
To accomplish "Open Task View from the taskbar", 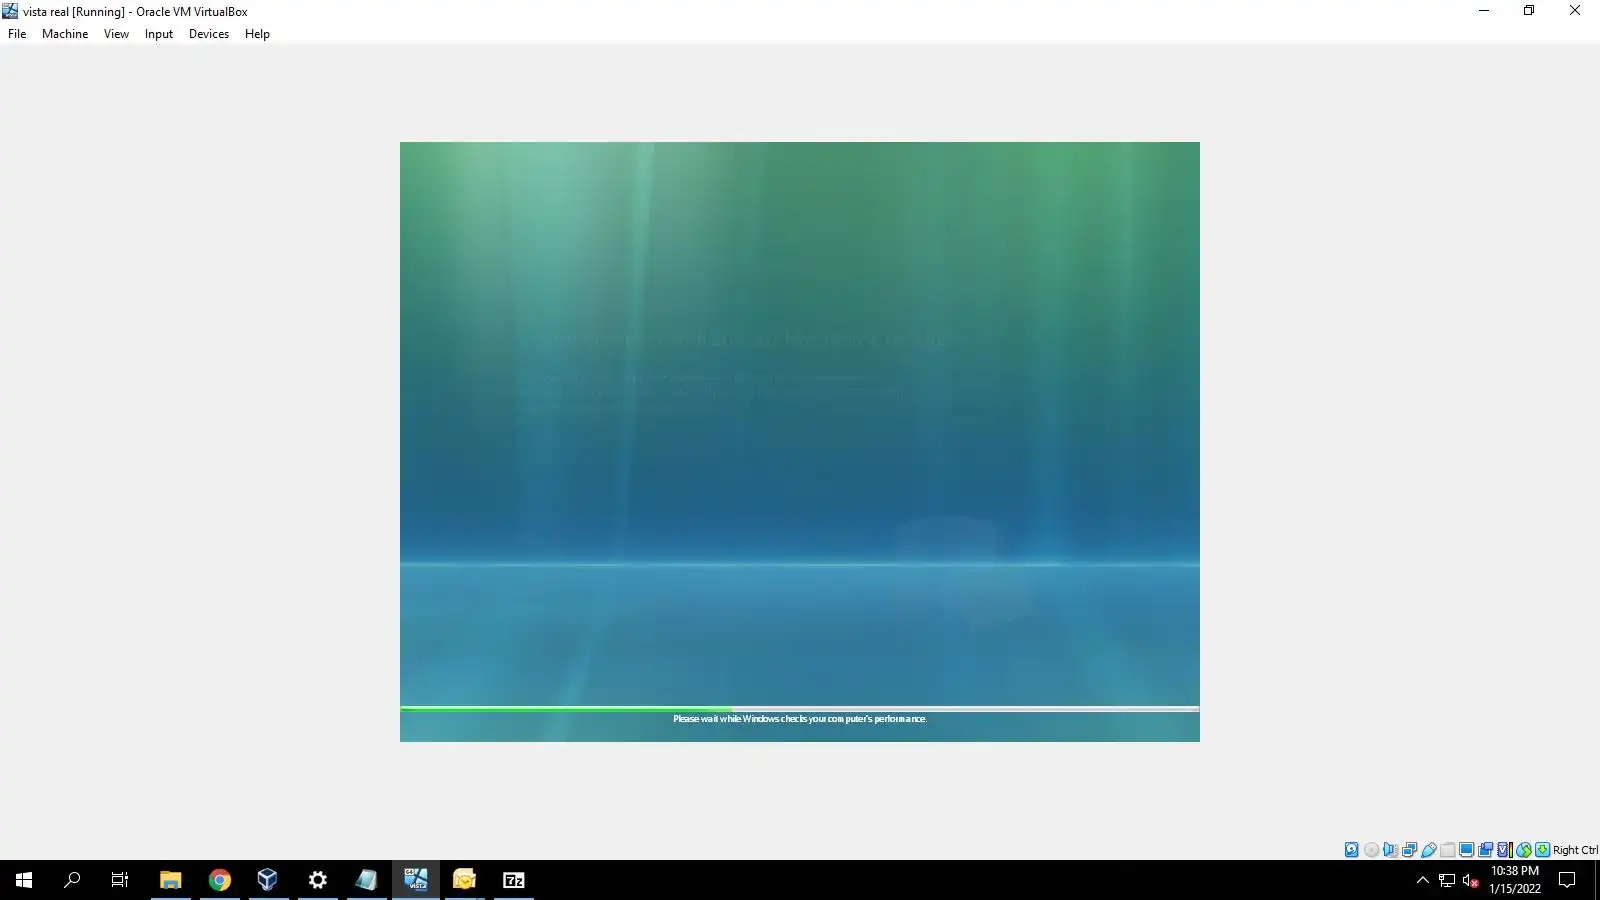I will tap(120, 880).
